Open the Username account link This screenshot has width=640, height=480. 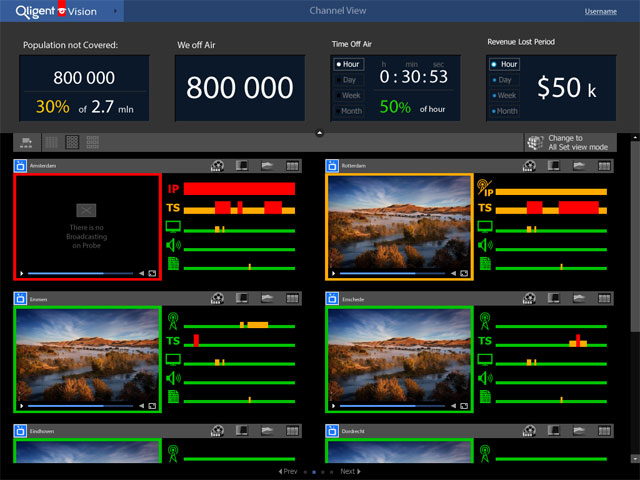coord(600,11)
